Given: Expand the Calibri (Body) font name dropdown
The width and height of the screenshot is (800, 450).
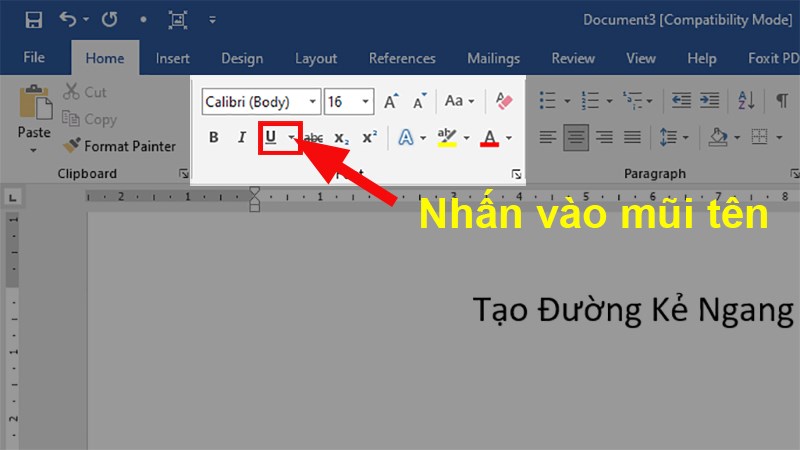Looking at the screenshot, I should tap(313, 102).
